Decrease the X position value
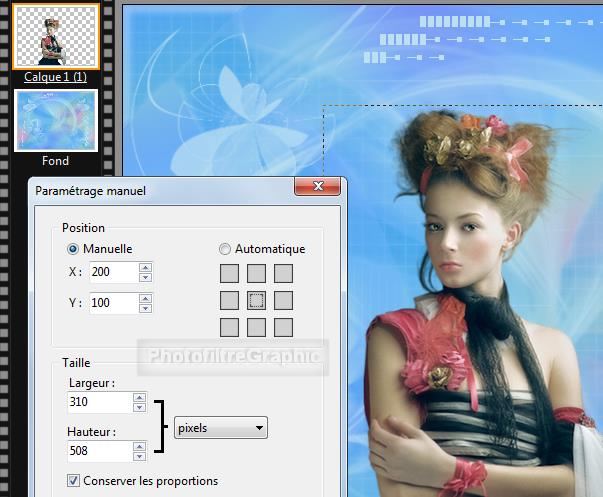 tap(145, 277)
